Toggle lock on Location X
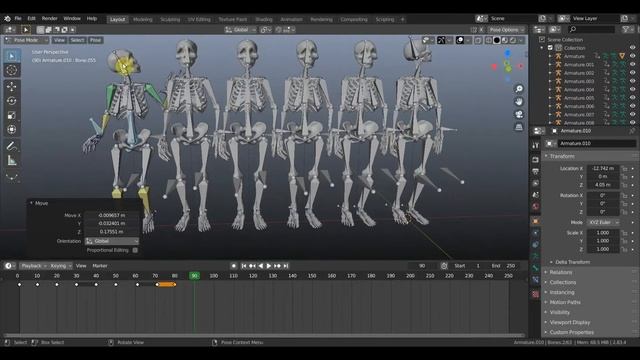Screen dimensions: 640x360 (624, 168)
